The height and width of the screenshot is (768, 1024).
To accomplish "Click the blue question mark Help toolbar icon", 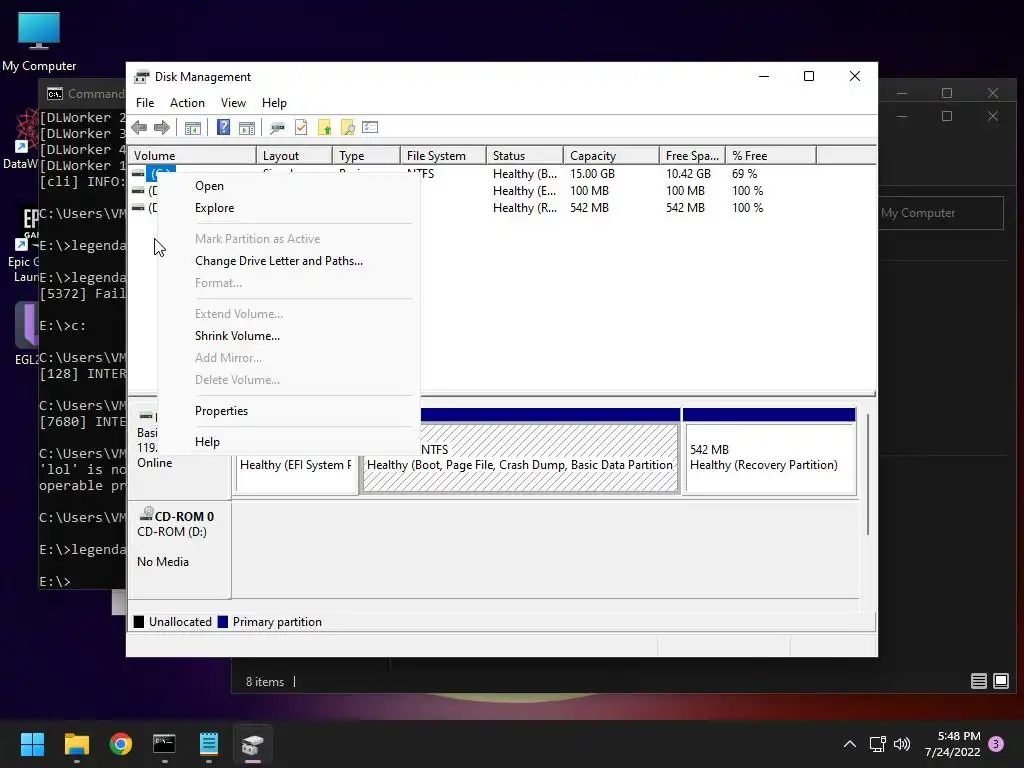I will 223,127.
